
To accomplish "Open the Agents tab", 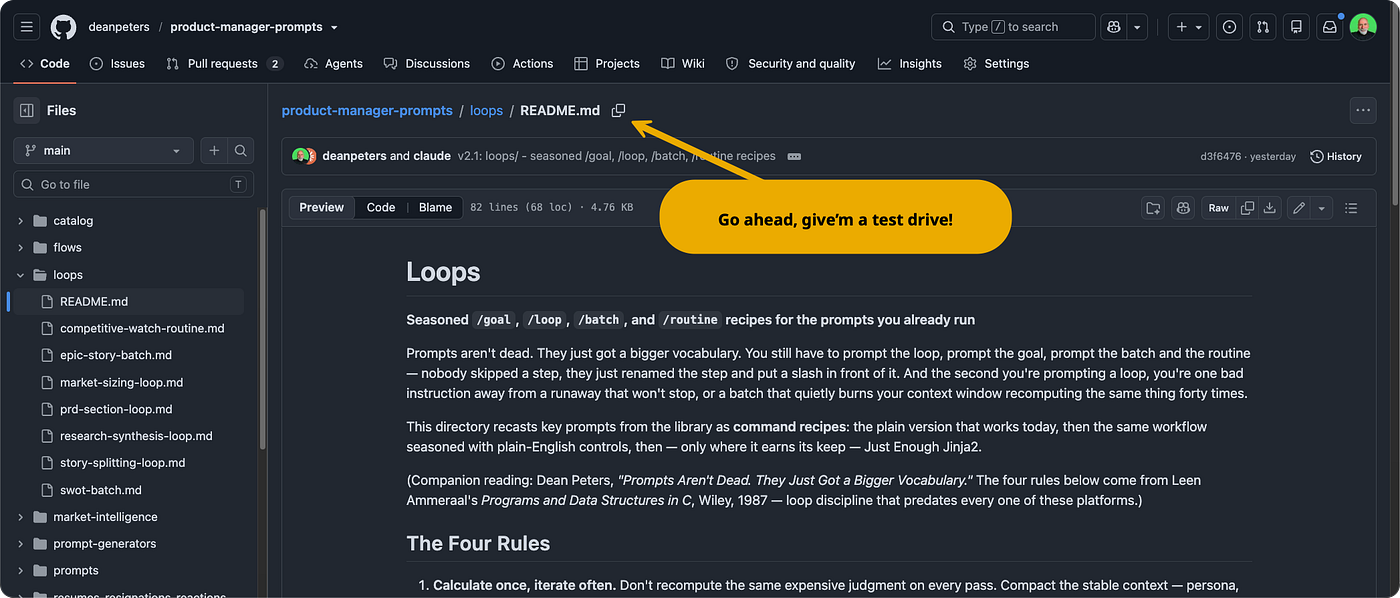I will tap(333, 64).
